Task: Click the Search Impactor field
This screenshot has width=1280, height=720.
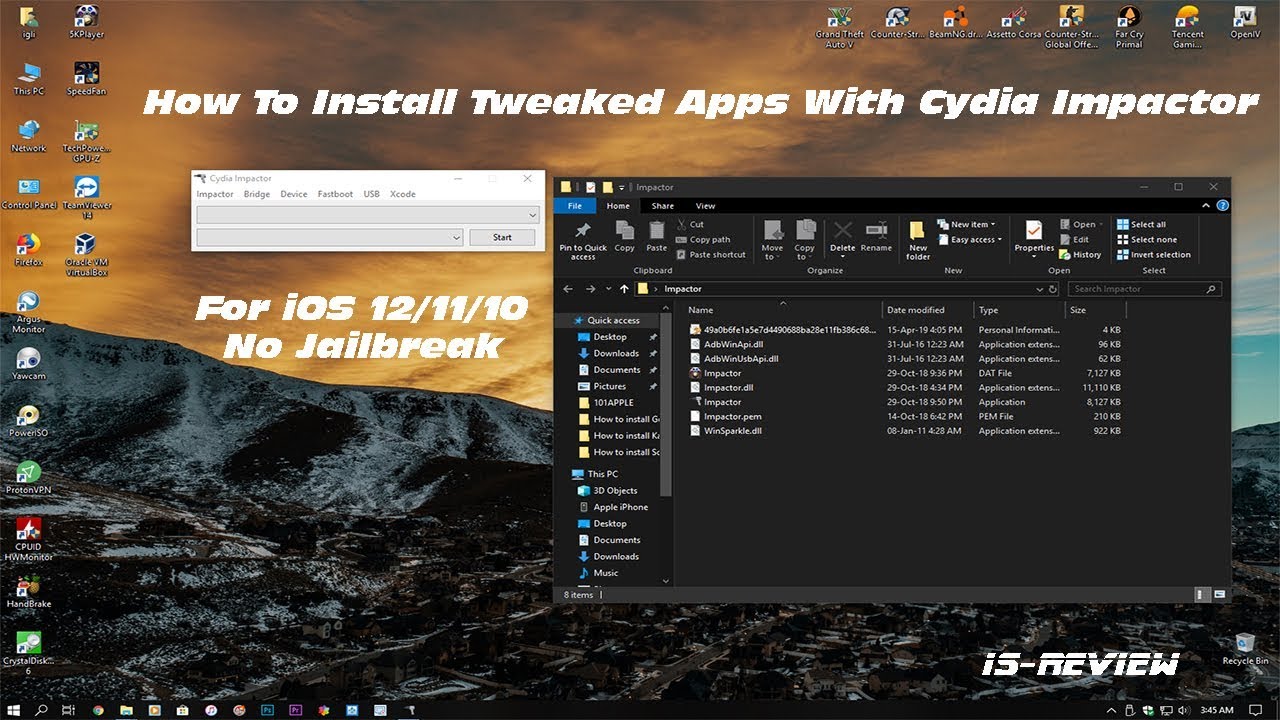Action: click(x=1144, y=289)
